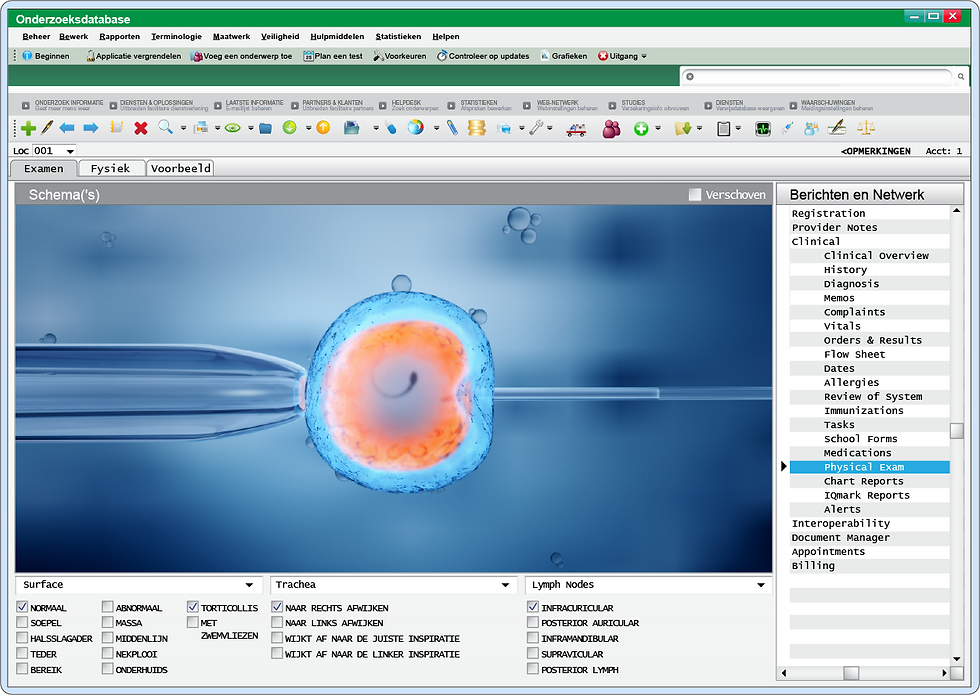
Task: Click the clipboard icon
Action: [723, 129]
